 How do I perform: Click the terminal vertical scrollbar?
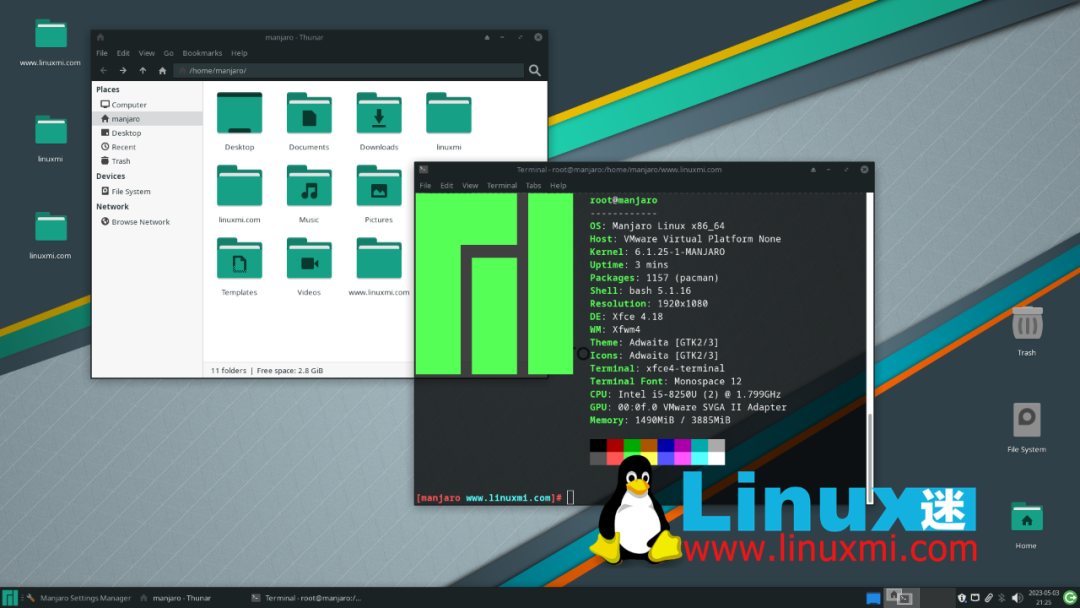pos(870,348)
